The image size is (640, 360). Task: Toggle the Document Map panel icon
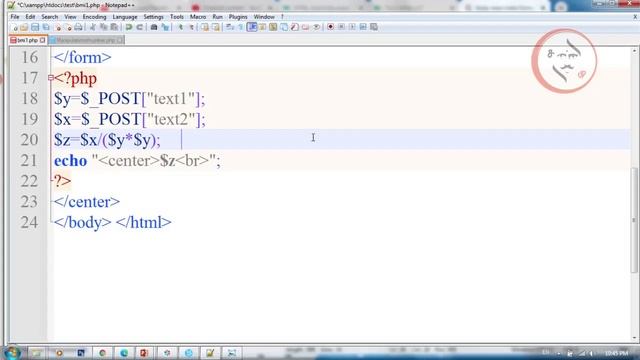click(x=273, y=27)
